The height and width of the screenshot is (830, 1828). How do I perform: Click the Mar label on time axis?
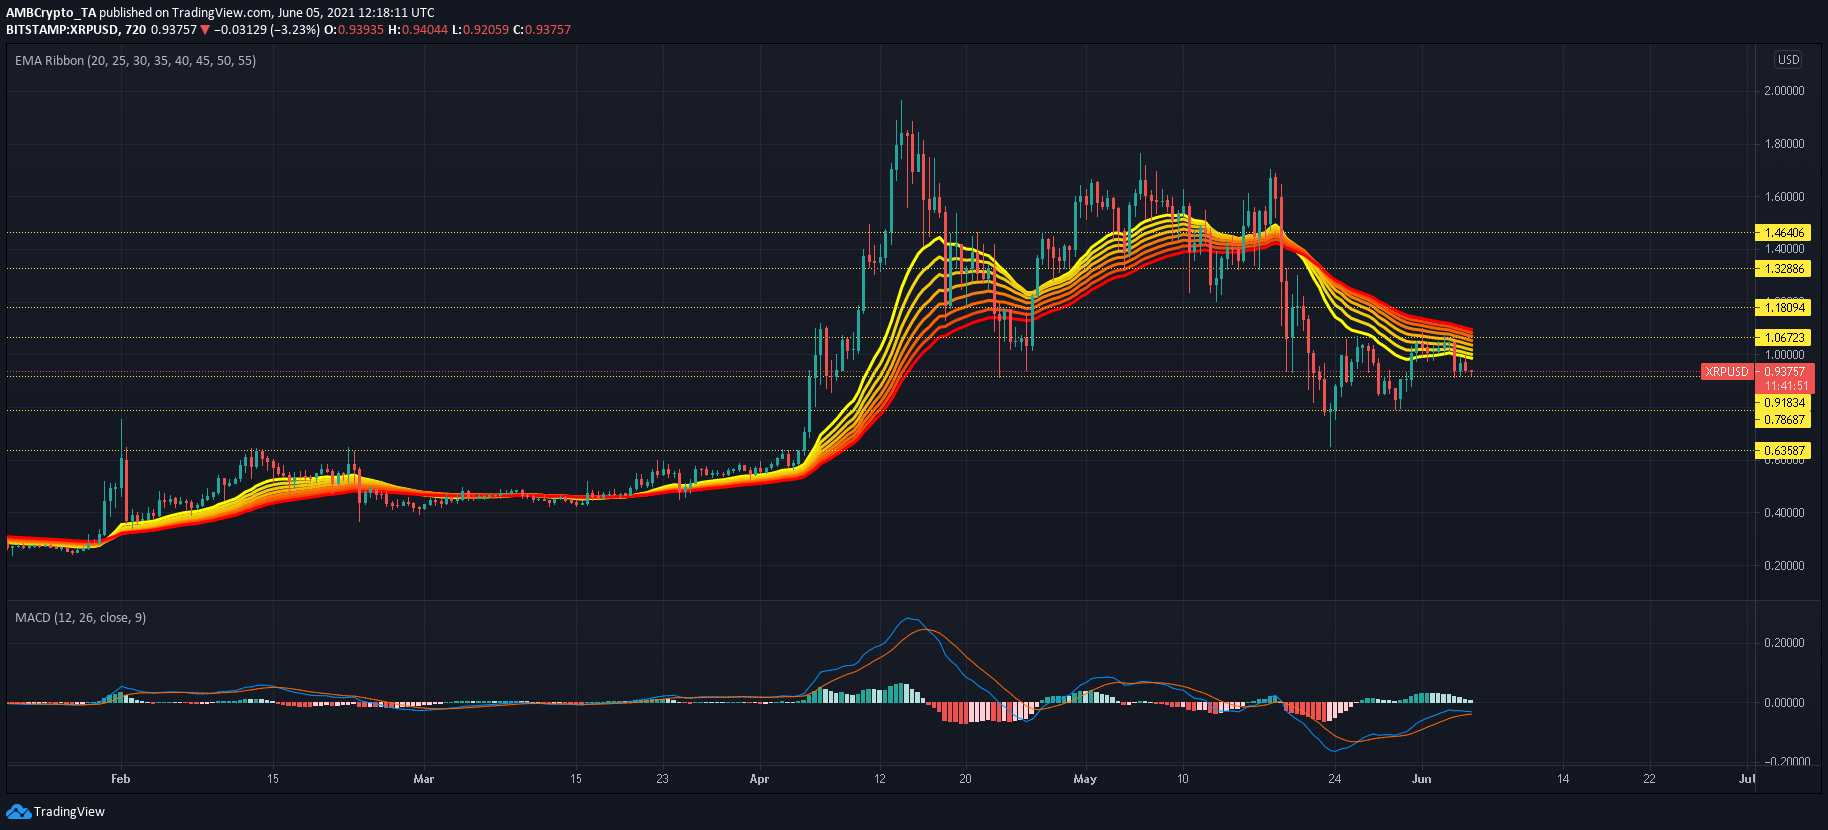(423, 778)
